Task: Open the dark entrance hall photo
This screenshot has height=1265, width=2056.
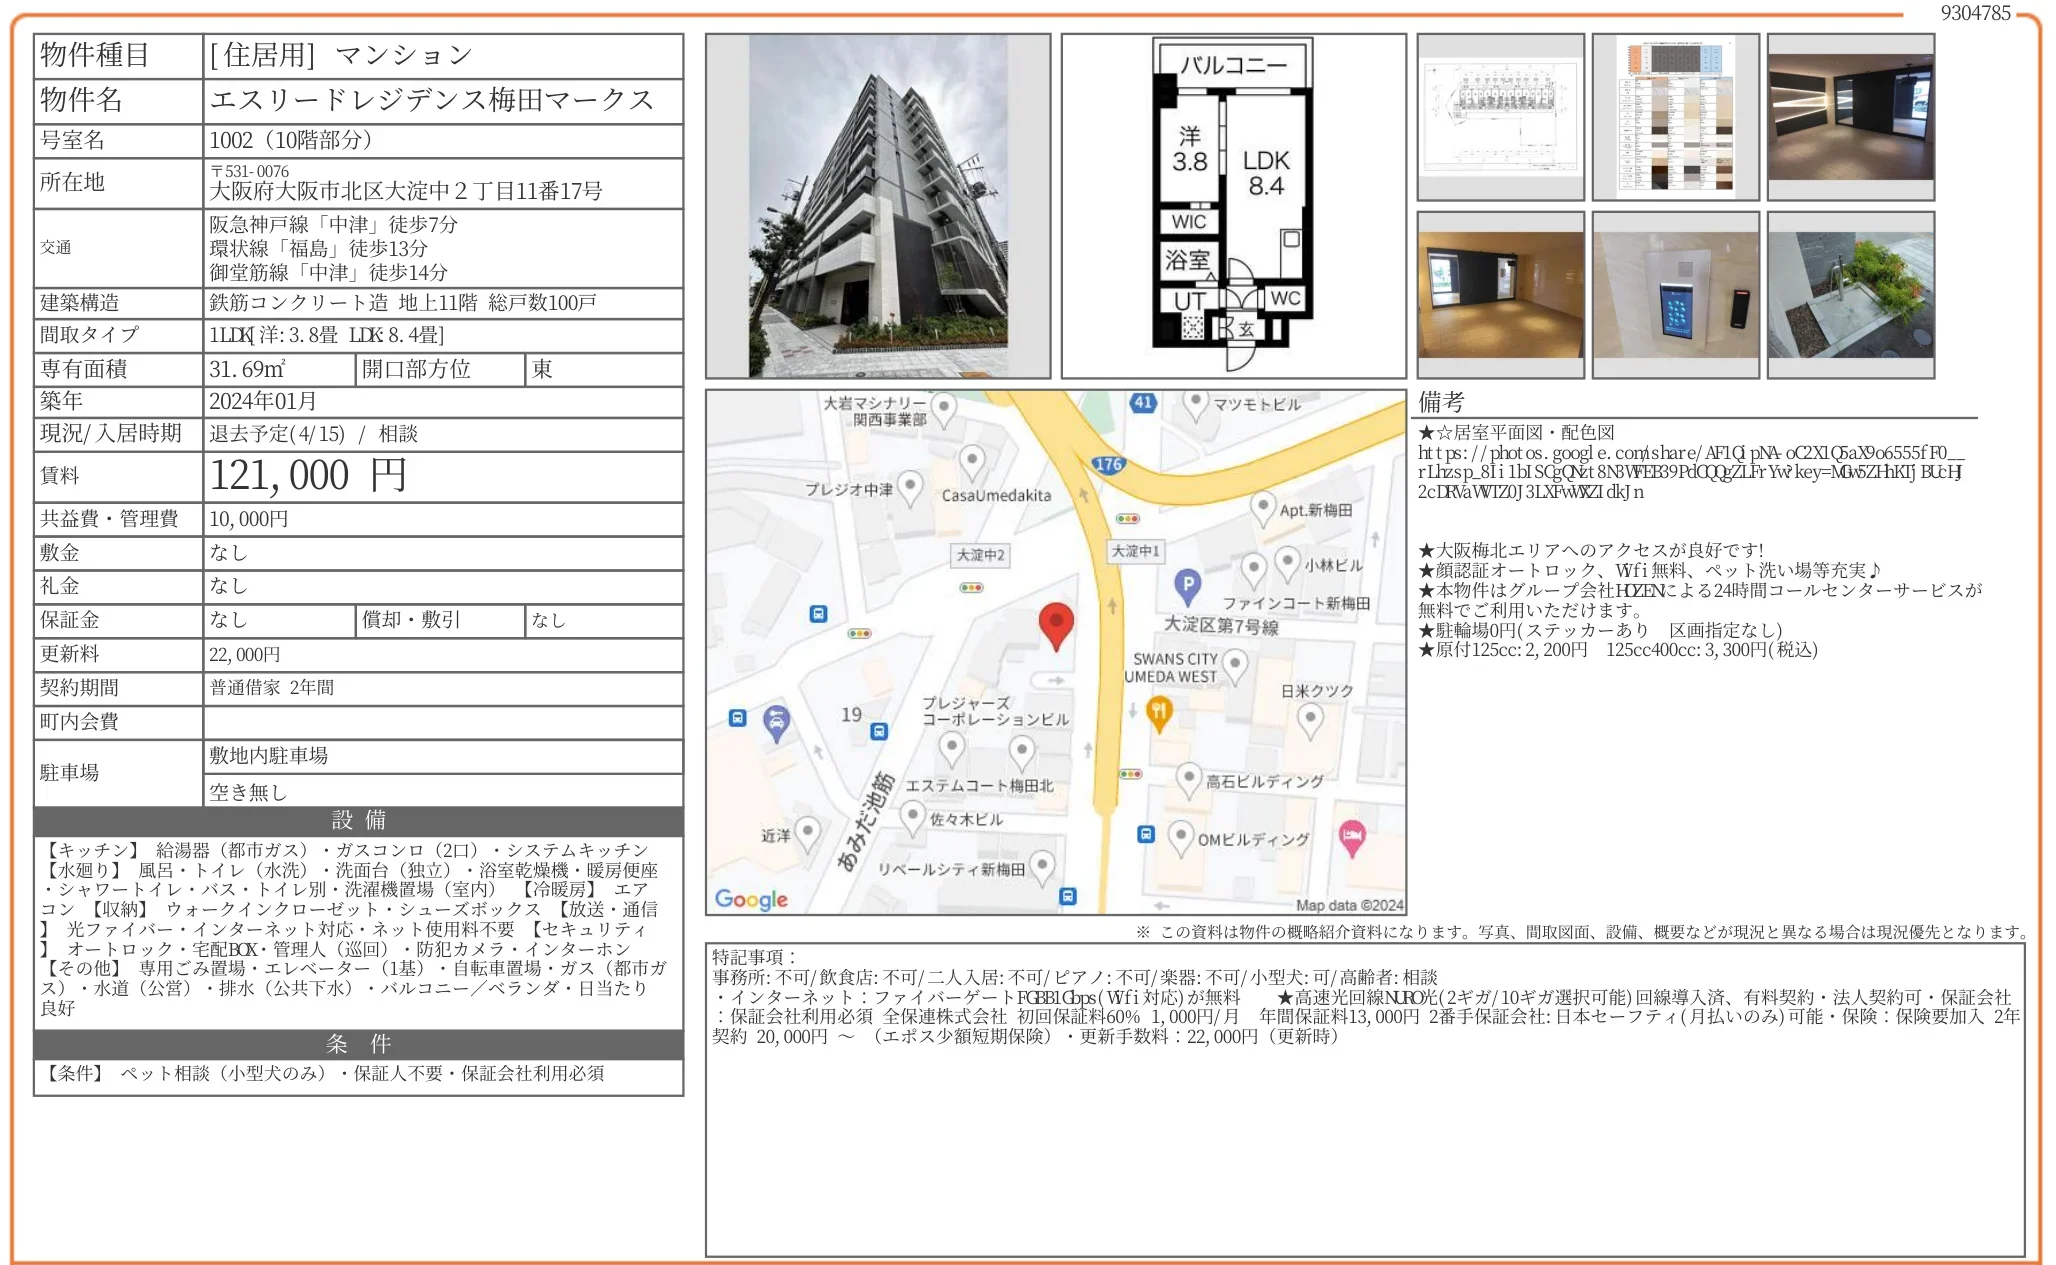Action: (x=1850, y=117)
